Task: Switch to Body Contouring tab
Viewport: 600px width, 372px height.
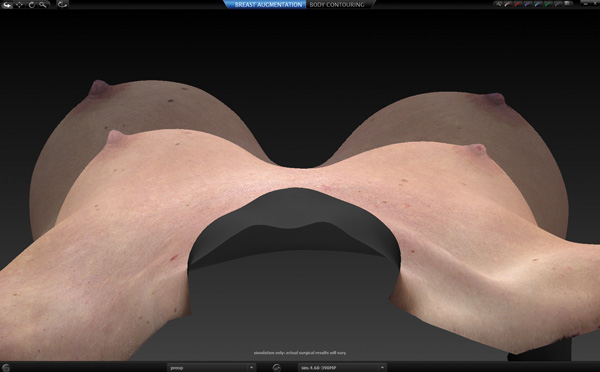Action: pos(337,5)
